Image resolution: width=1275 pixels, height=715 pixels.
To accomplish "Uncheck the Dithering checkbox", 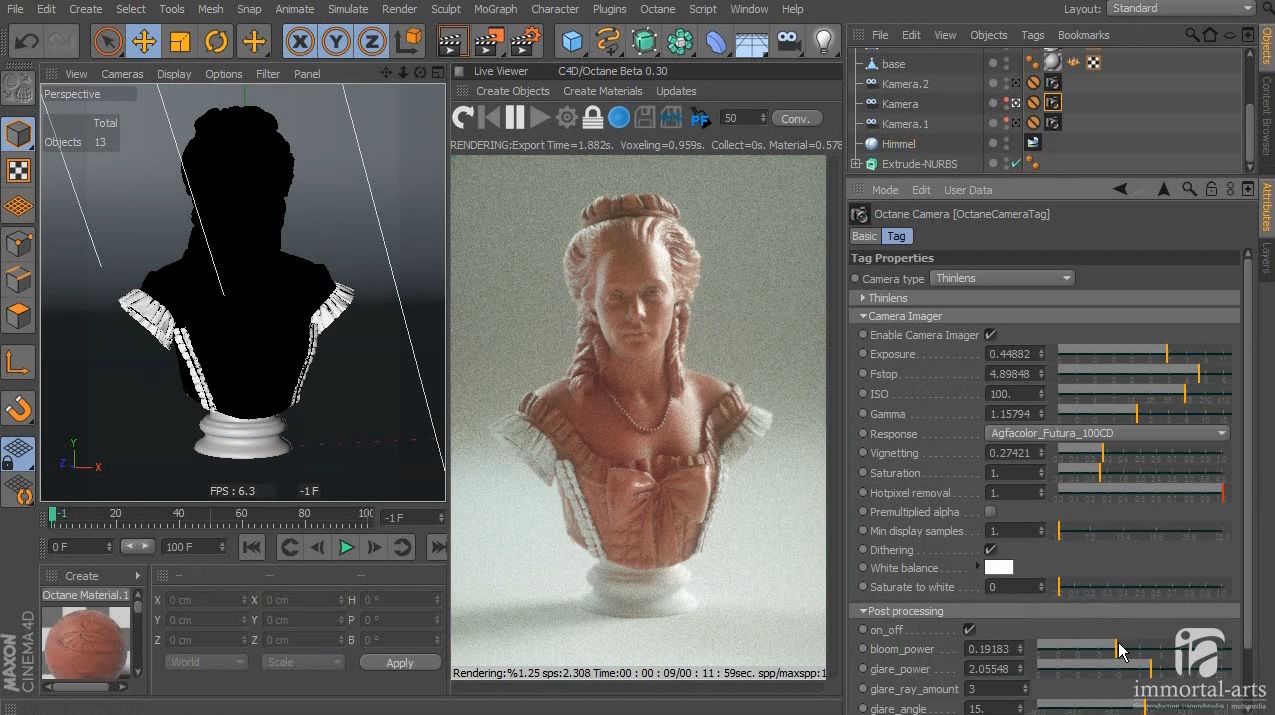I will (x=990, y=550).
